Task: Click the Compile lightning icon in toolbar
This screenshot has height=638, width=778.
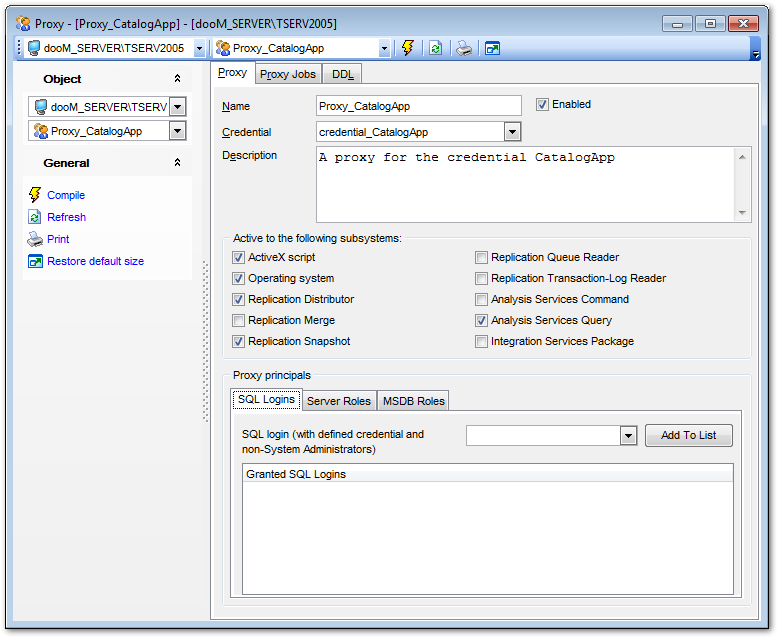Action: pos(408,48)
